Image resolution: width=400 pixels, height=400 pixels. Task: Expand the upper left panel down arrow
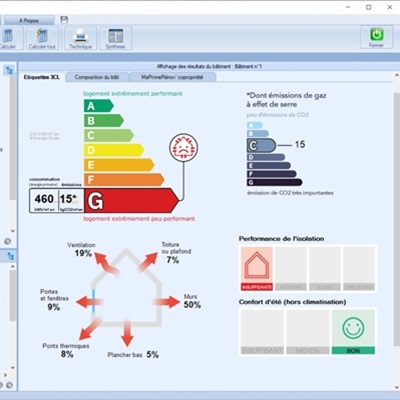tap(13, 231)
